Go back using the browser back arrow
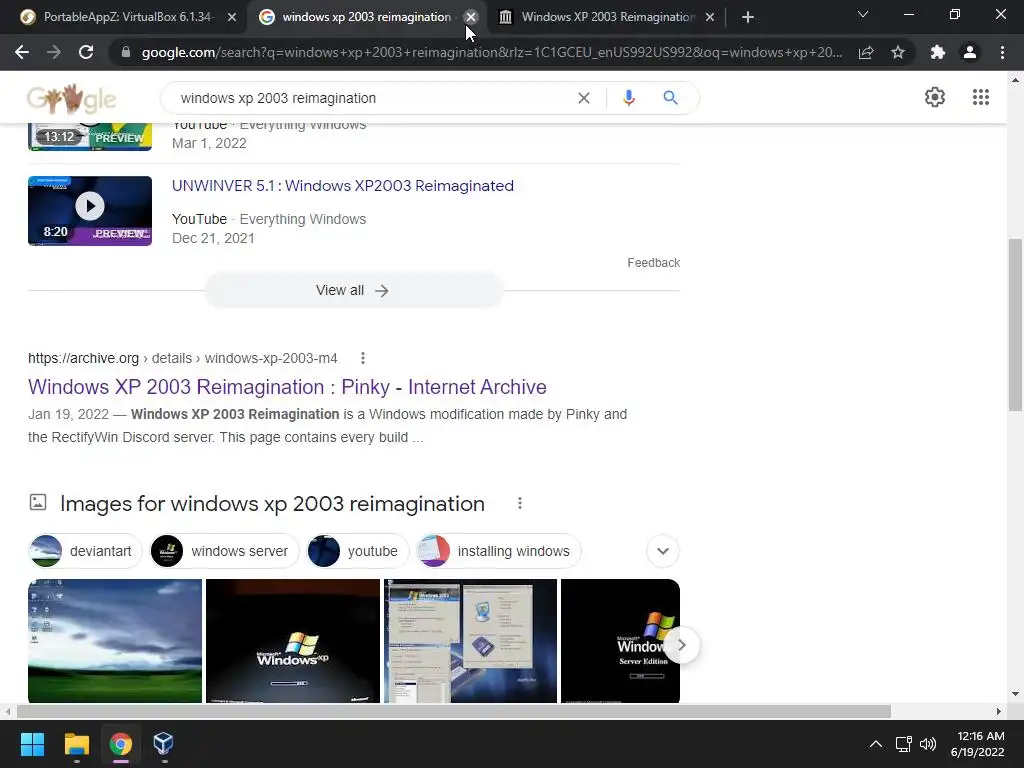The width and height of the screenshot is (1024, 768). 22,52
